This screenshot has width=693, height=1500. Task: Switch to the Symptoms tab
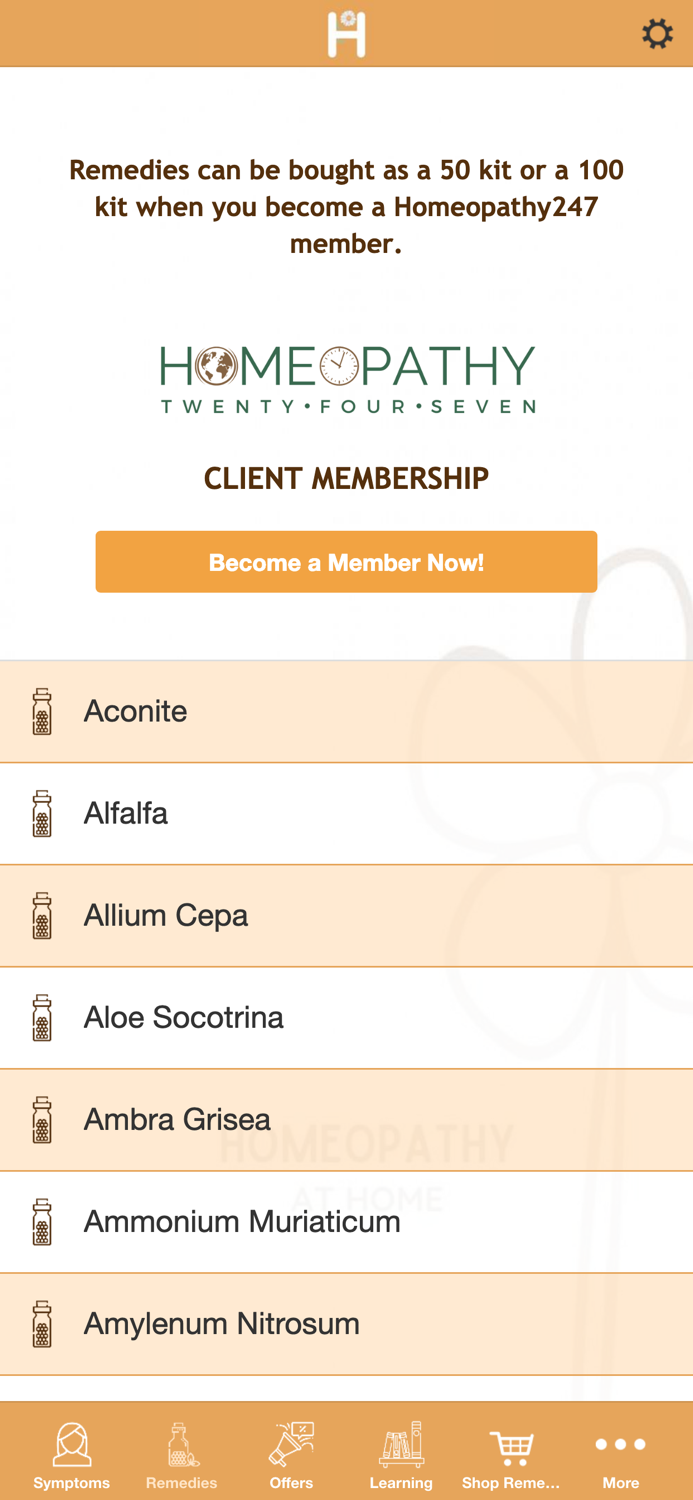pos(72,1456)
